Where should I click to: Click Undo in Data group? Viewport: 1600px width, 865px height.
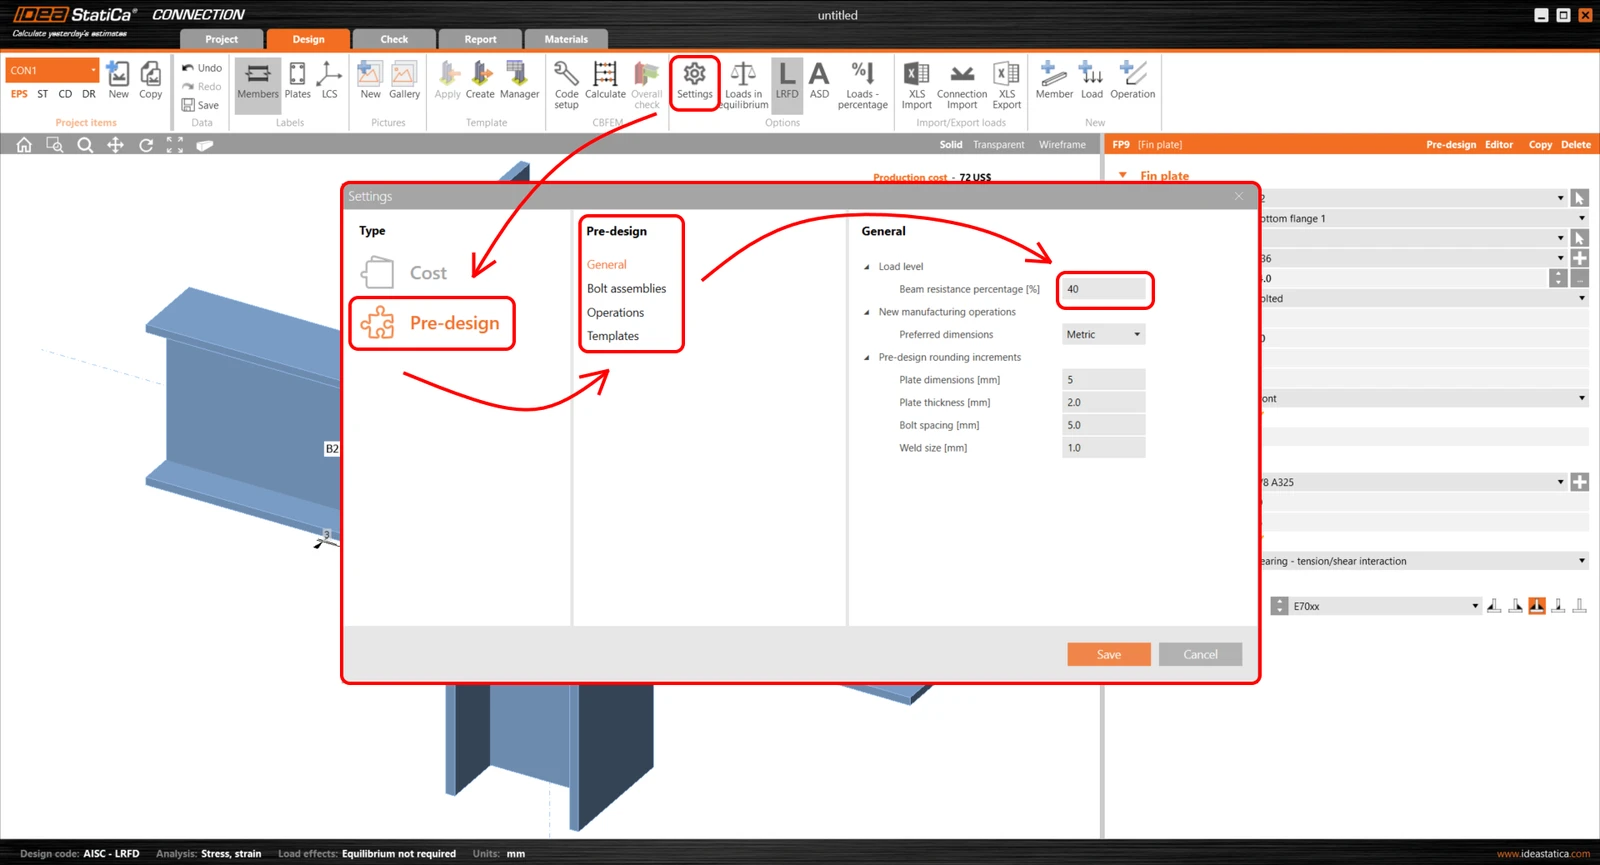(202, 68)
